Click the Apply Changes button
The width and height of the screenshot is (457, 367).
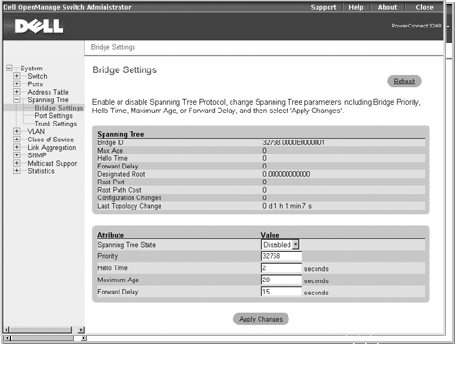(x=261, y=319)
